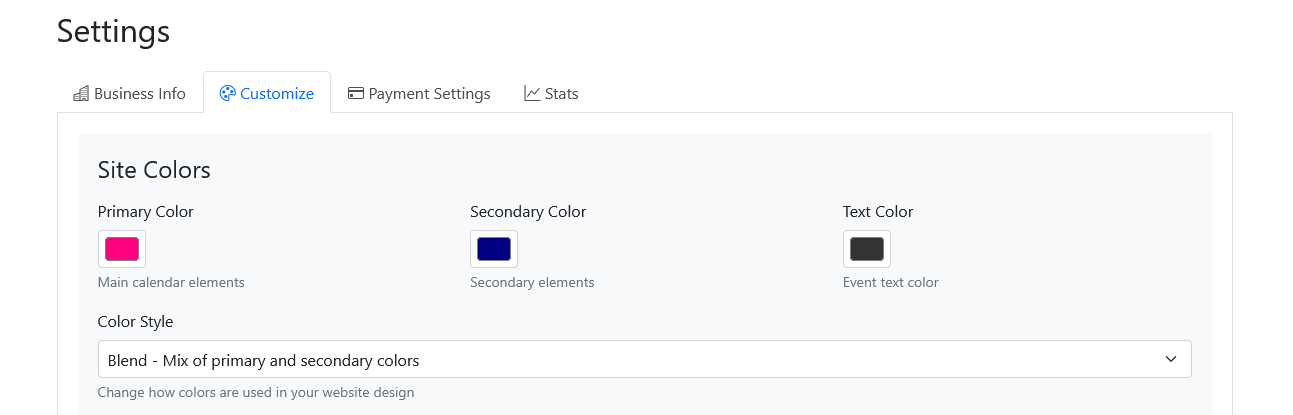Screen dimensions: 1293x415
Task: Click the Site Colors section heading
Action: 154,170
